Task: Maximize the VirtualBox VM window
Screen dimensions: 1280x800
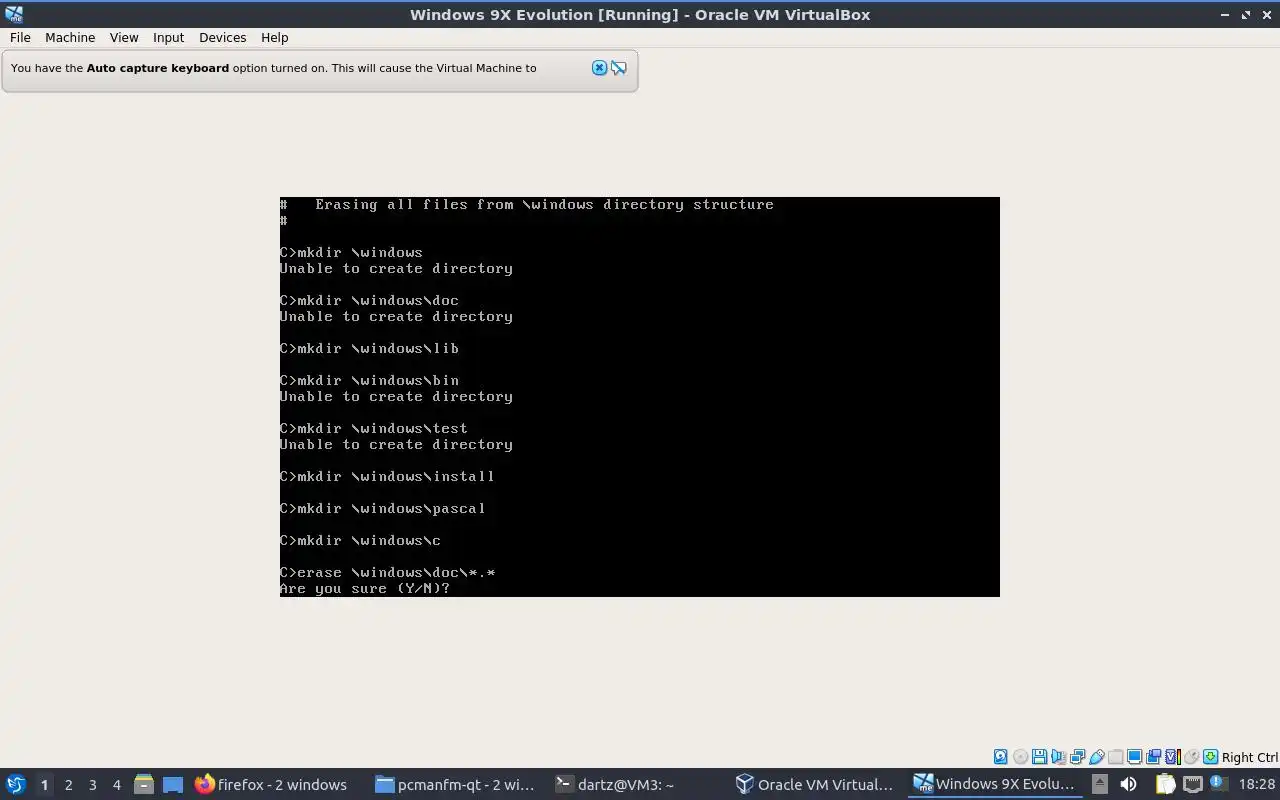Action: pyautogui.click(x=1246, y=14)
